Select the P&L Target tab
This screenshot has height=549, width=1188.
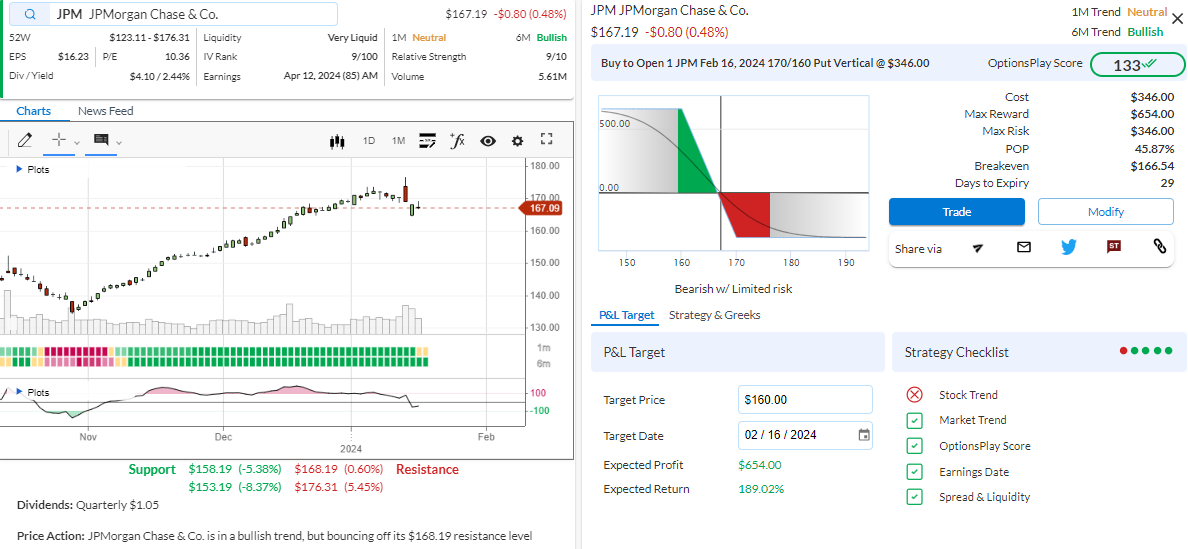coord(626,315)
